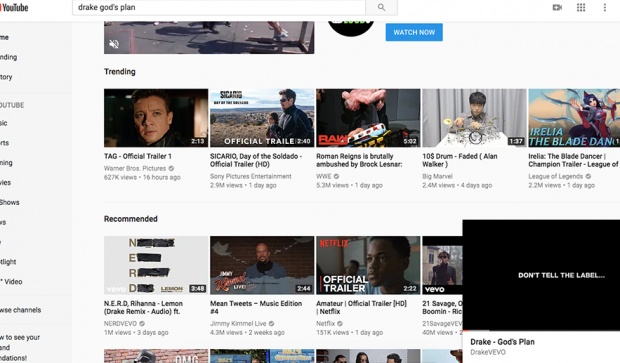Open the Netflix channel link
Image resolution: width=620 pixels, height=363 pixels.
point(325,323)
